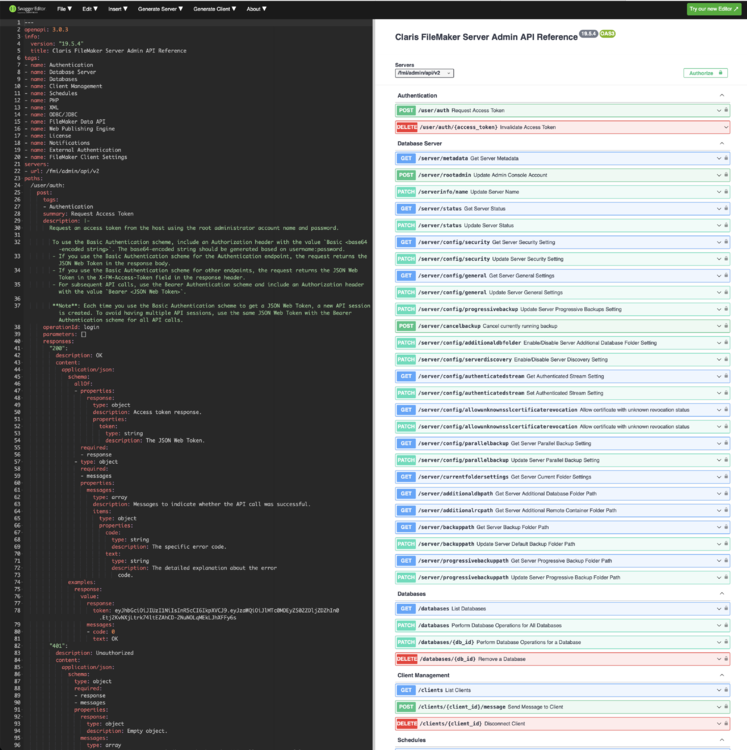This screenshot has width=747, height=750.
Task: Click lock icon on PATCH /server/config/serverdiscovery row
Action: pos(726,359)
